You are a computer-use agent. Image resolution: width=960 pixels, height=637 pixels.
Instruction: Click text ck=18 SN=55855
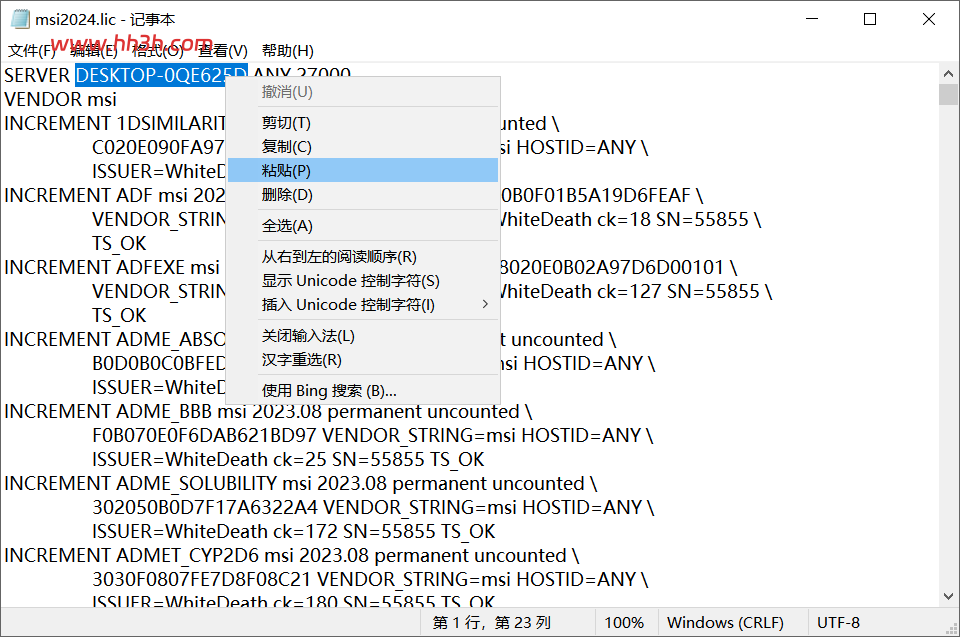pyautogui.click(x=672, y=219)
